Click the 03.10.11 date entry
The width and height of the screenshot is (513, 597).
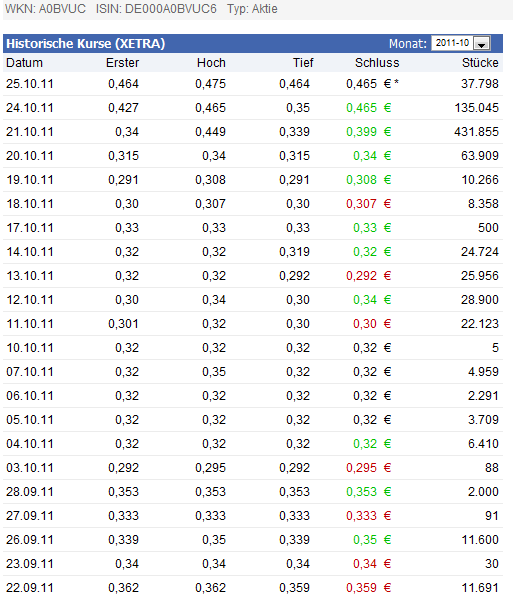point(30,468)
